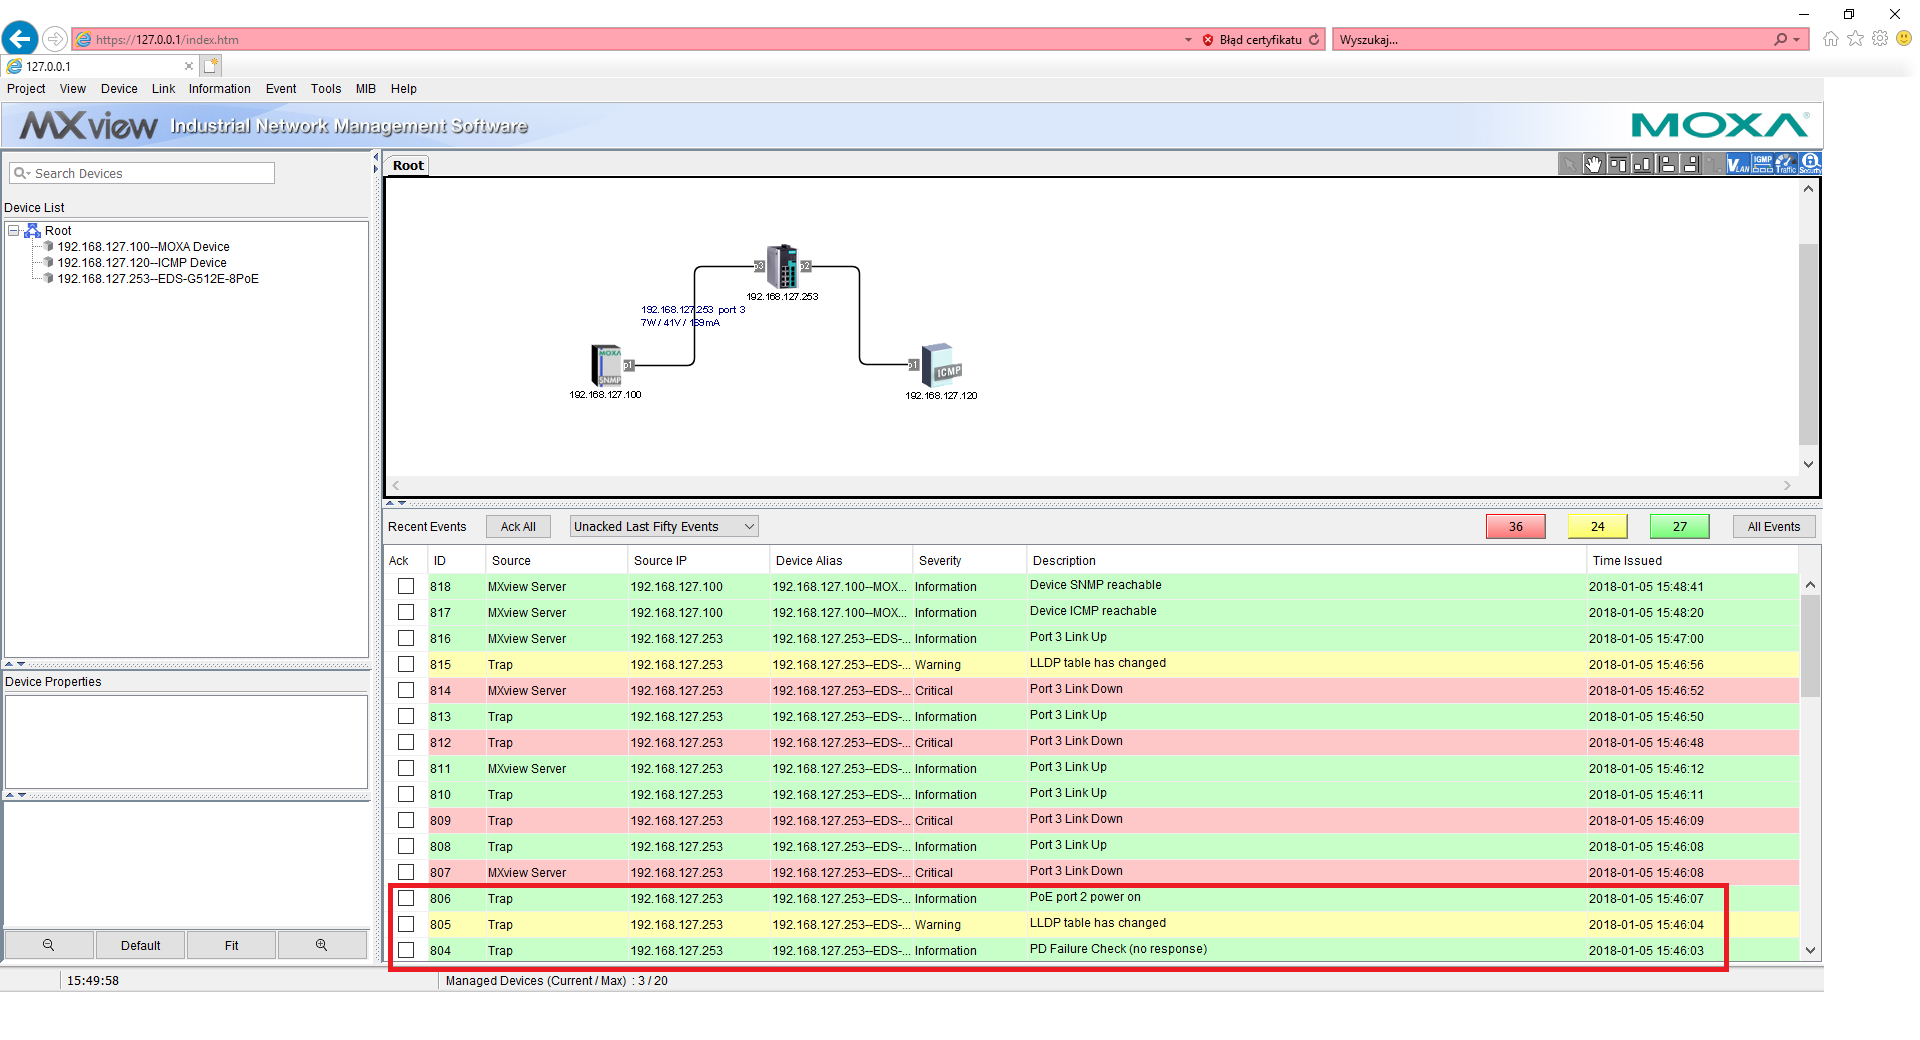
Task: Show the Traffic load view
Action: click(x=1786, y=164)
